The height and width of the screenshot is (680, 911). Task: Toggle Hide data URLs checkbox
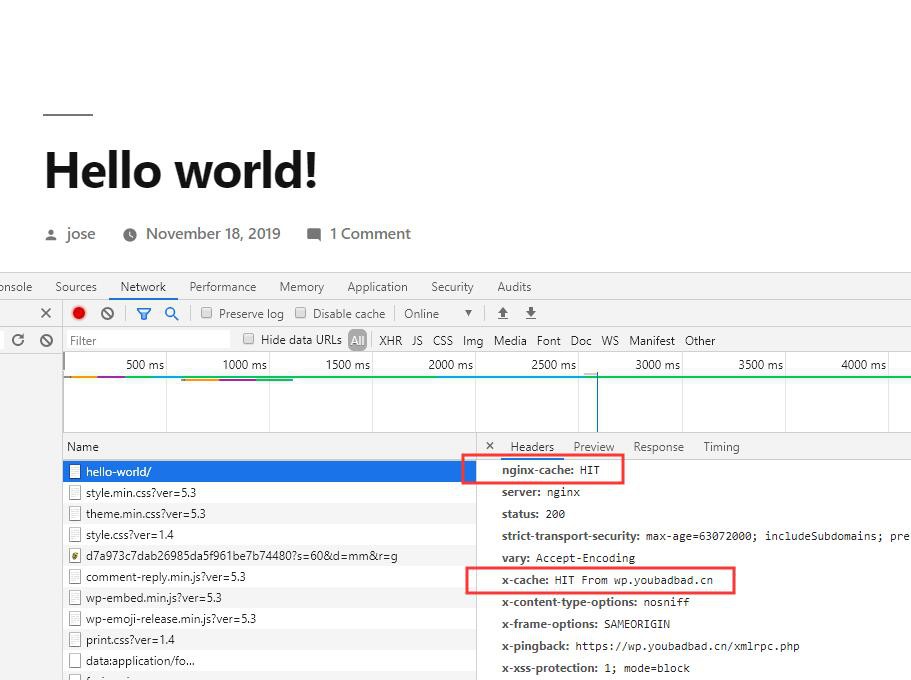point(249,339)
